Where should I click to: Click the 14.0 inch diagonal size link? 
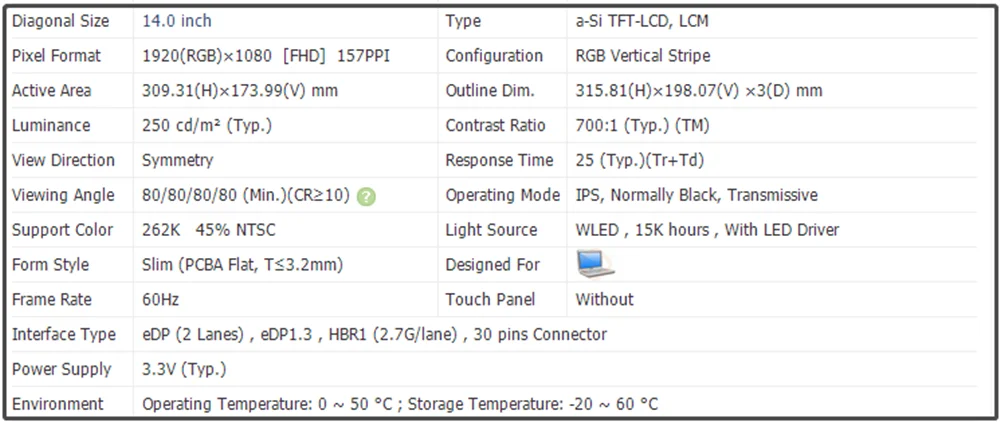(x=177, y=21)
